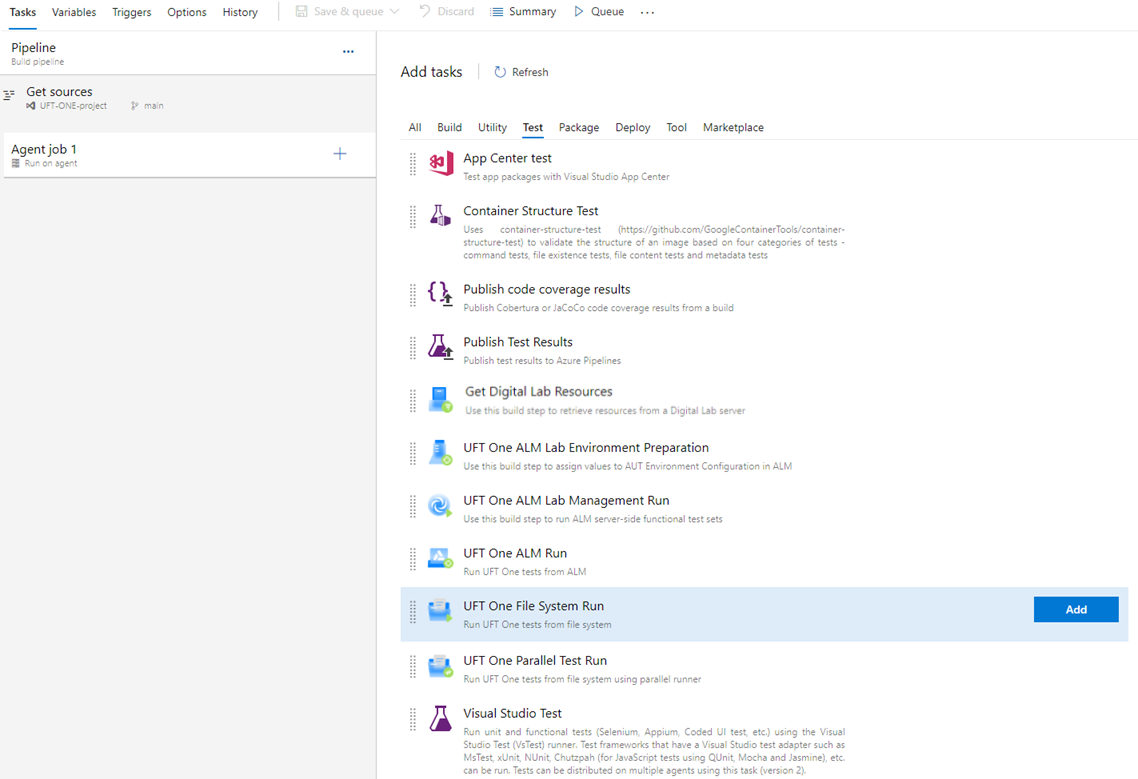
Task: Click the Get Digital Lab Resources icon
Action: pos(440,400)
